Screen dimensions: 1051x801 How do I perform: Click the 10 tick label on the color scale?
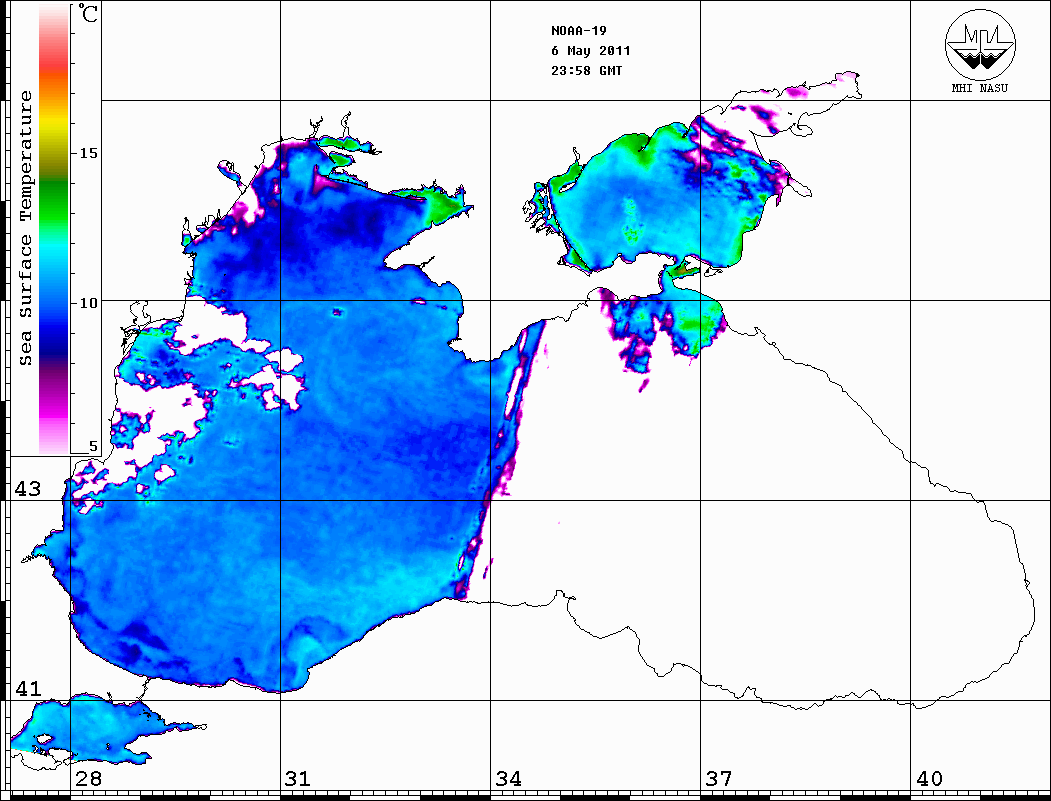(x=88, y=303)
